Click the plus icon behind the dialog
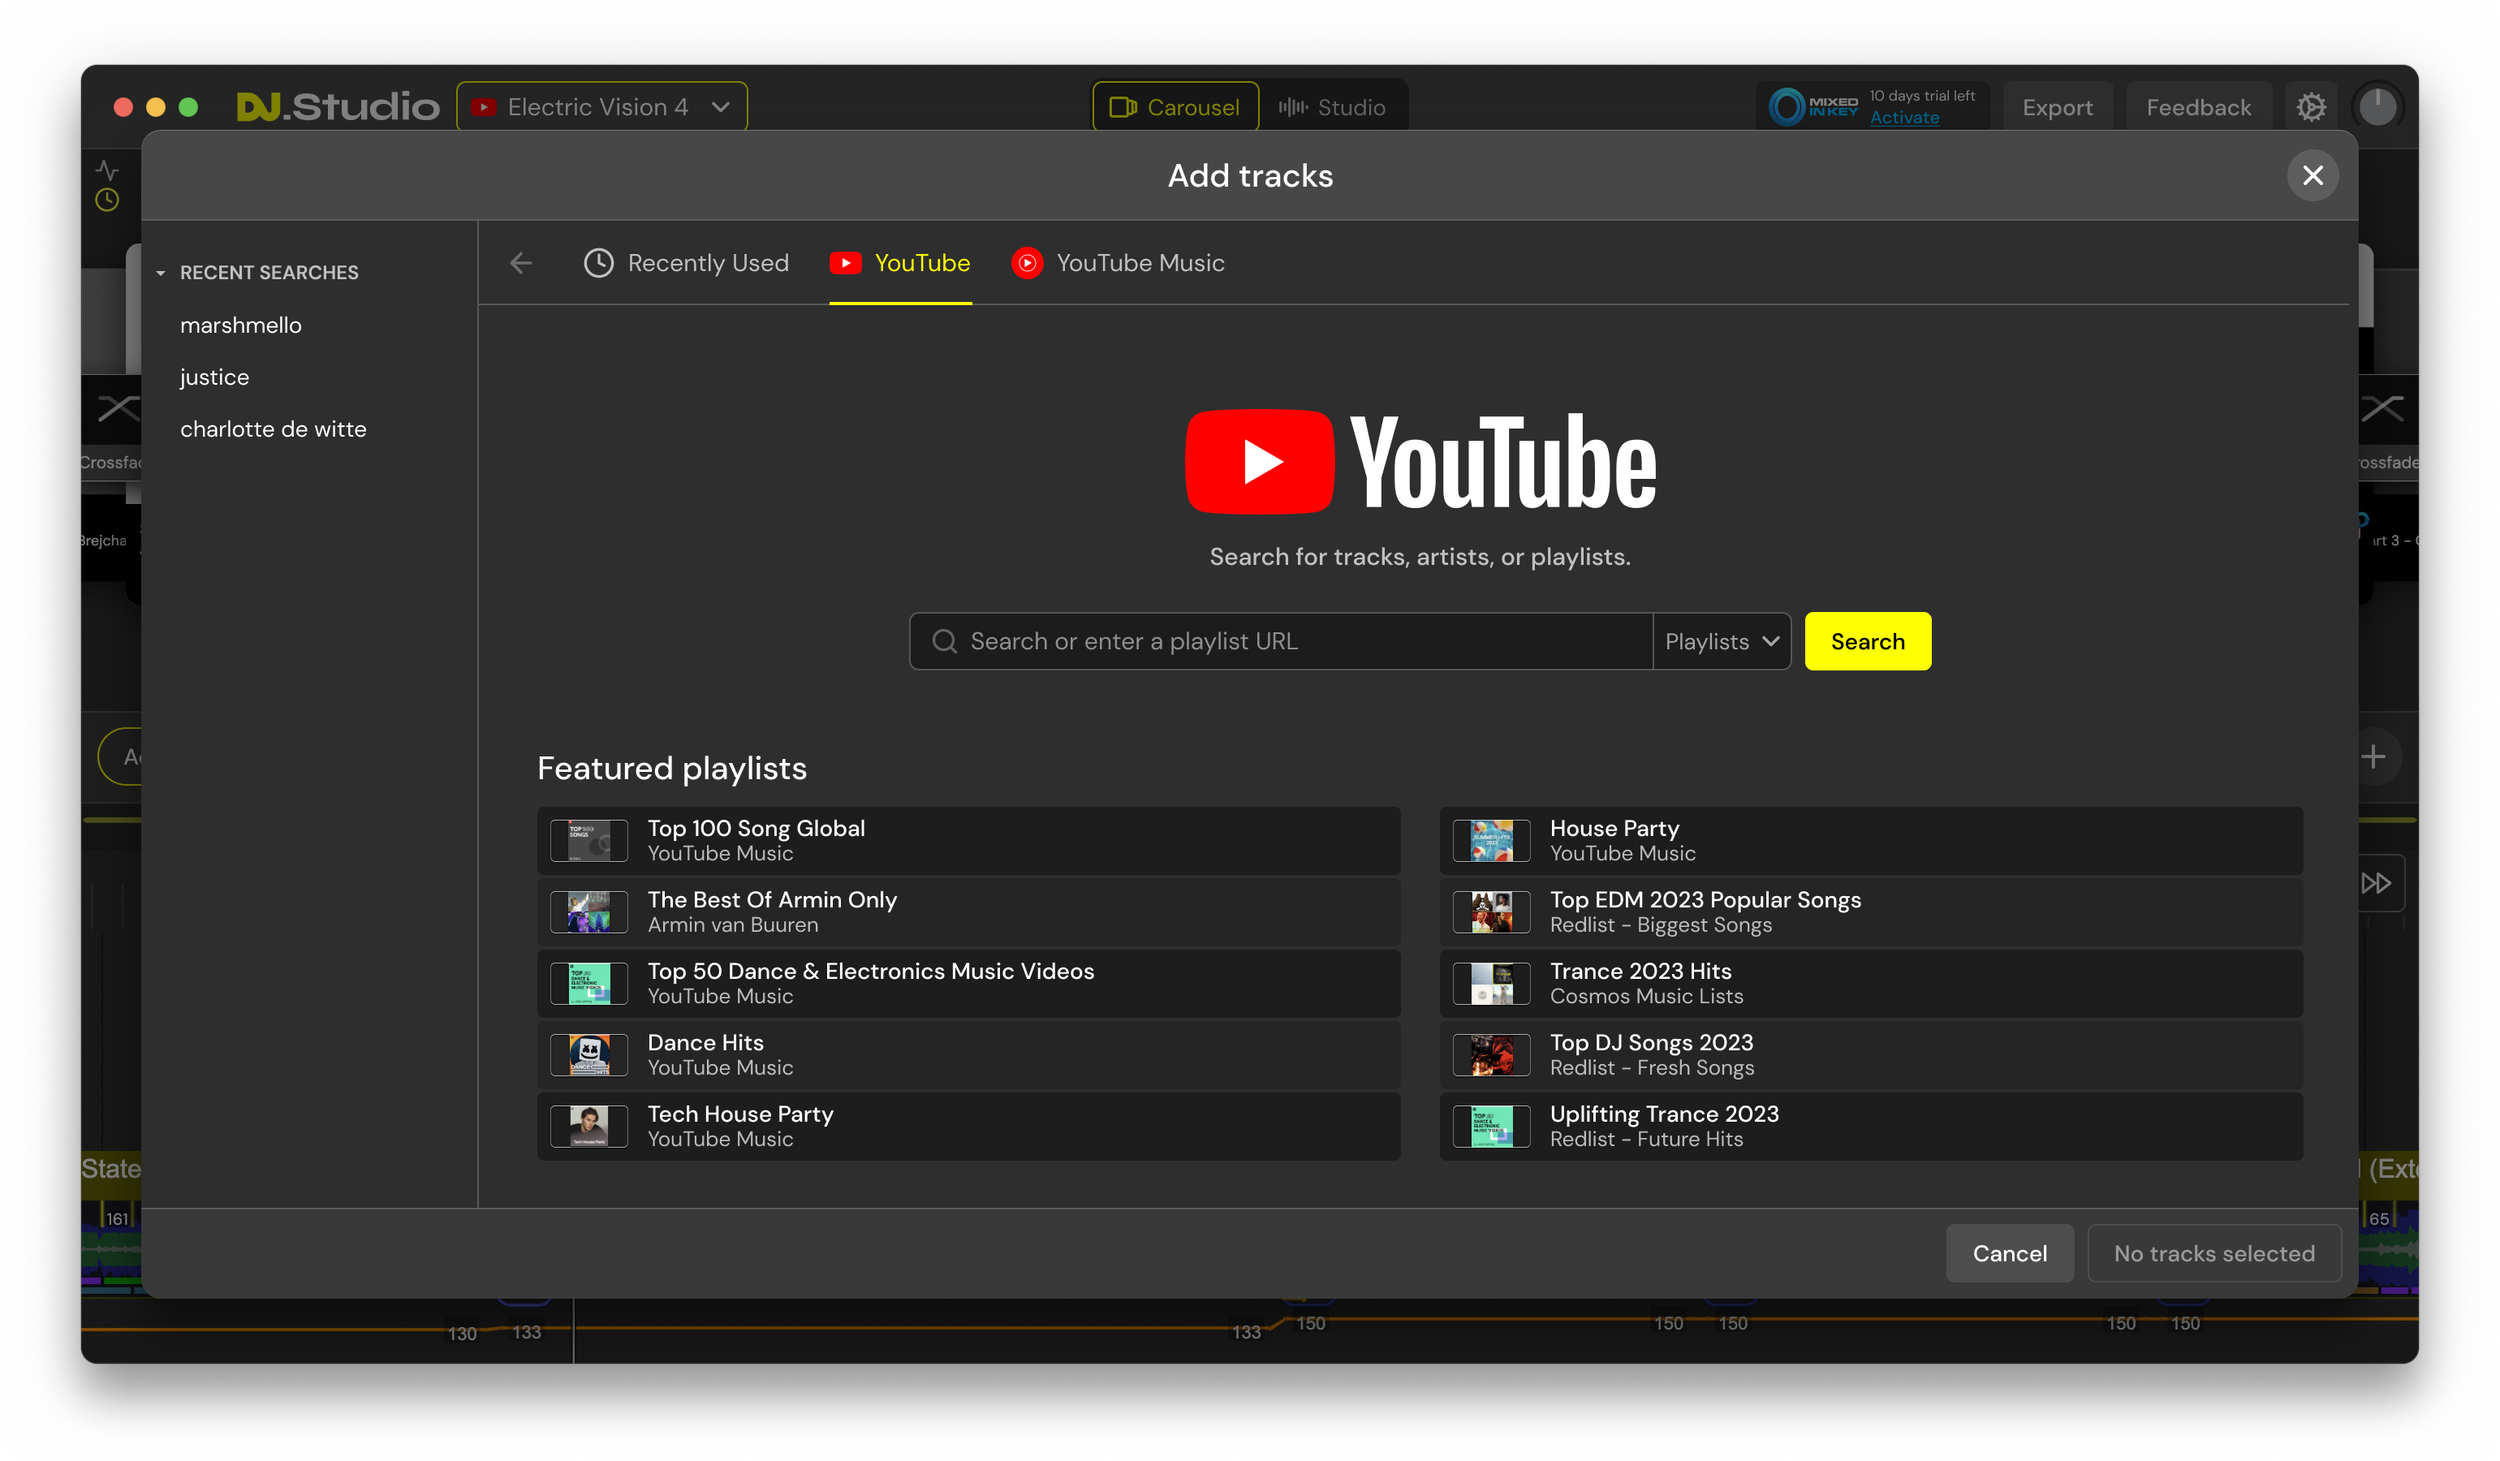2500x1461 pixels. pyautogui.click(x=2373, y=757)
